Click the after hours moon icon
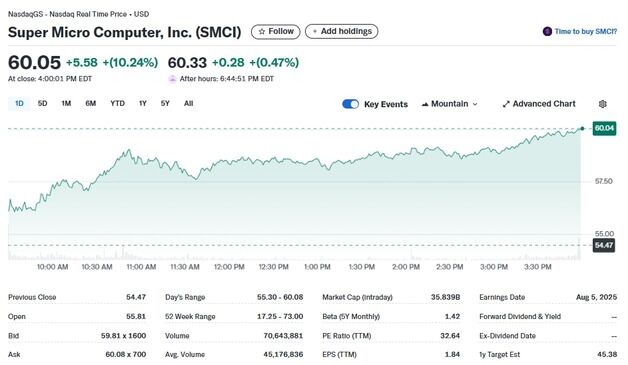The height and width of the screenshot is (365, 628). (x=172, y=79)
